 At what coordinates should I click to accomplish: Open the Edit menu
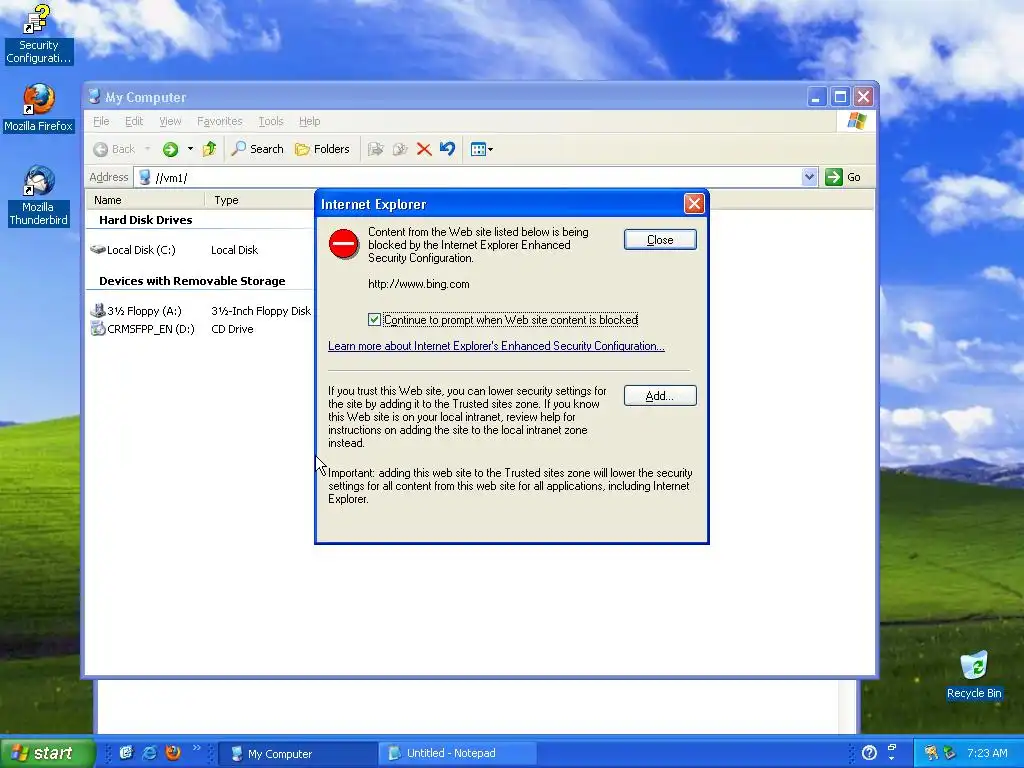[134, 121]
